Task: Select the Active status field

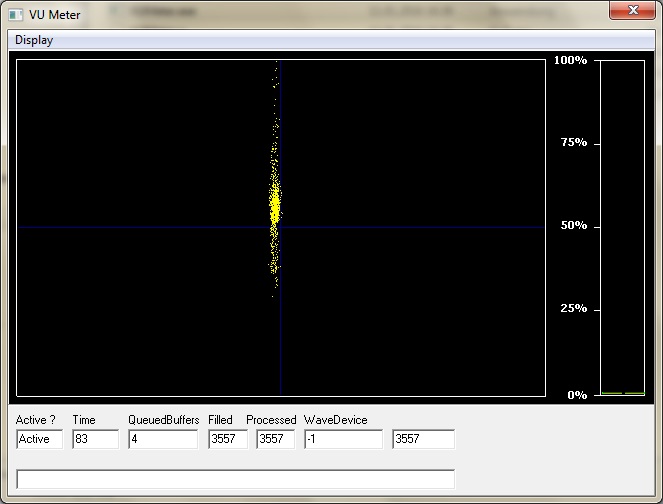Action: [x=40, y=439]
